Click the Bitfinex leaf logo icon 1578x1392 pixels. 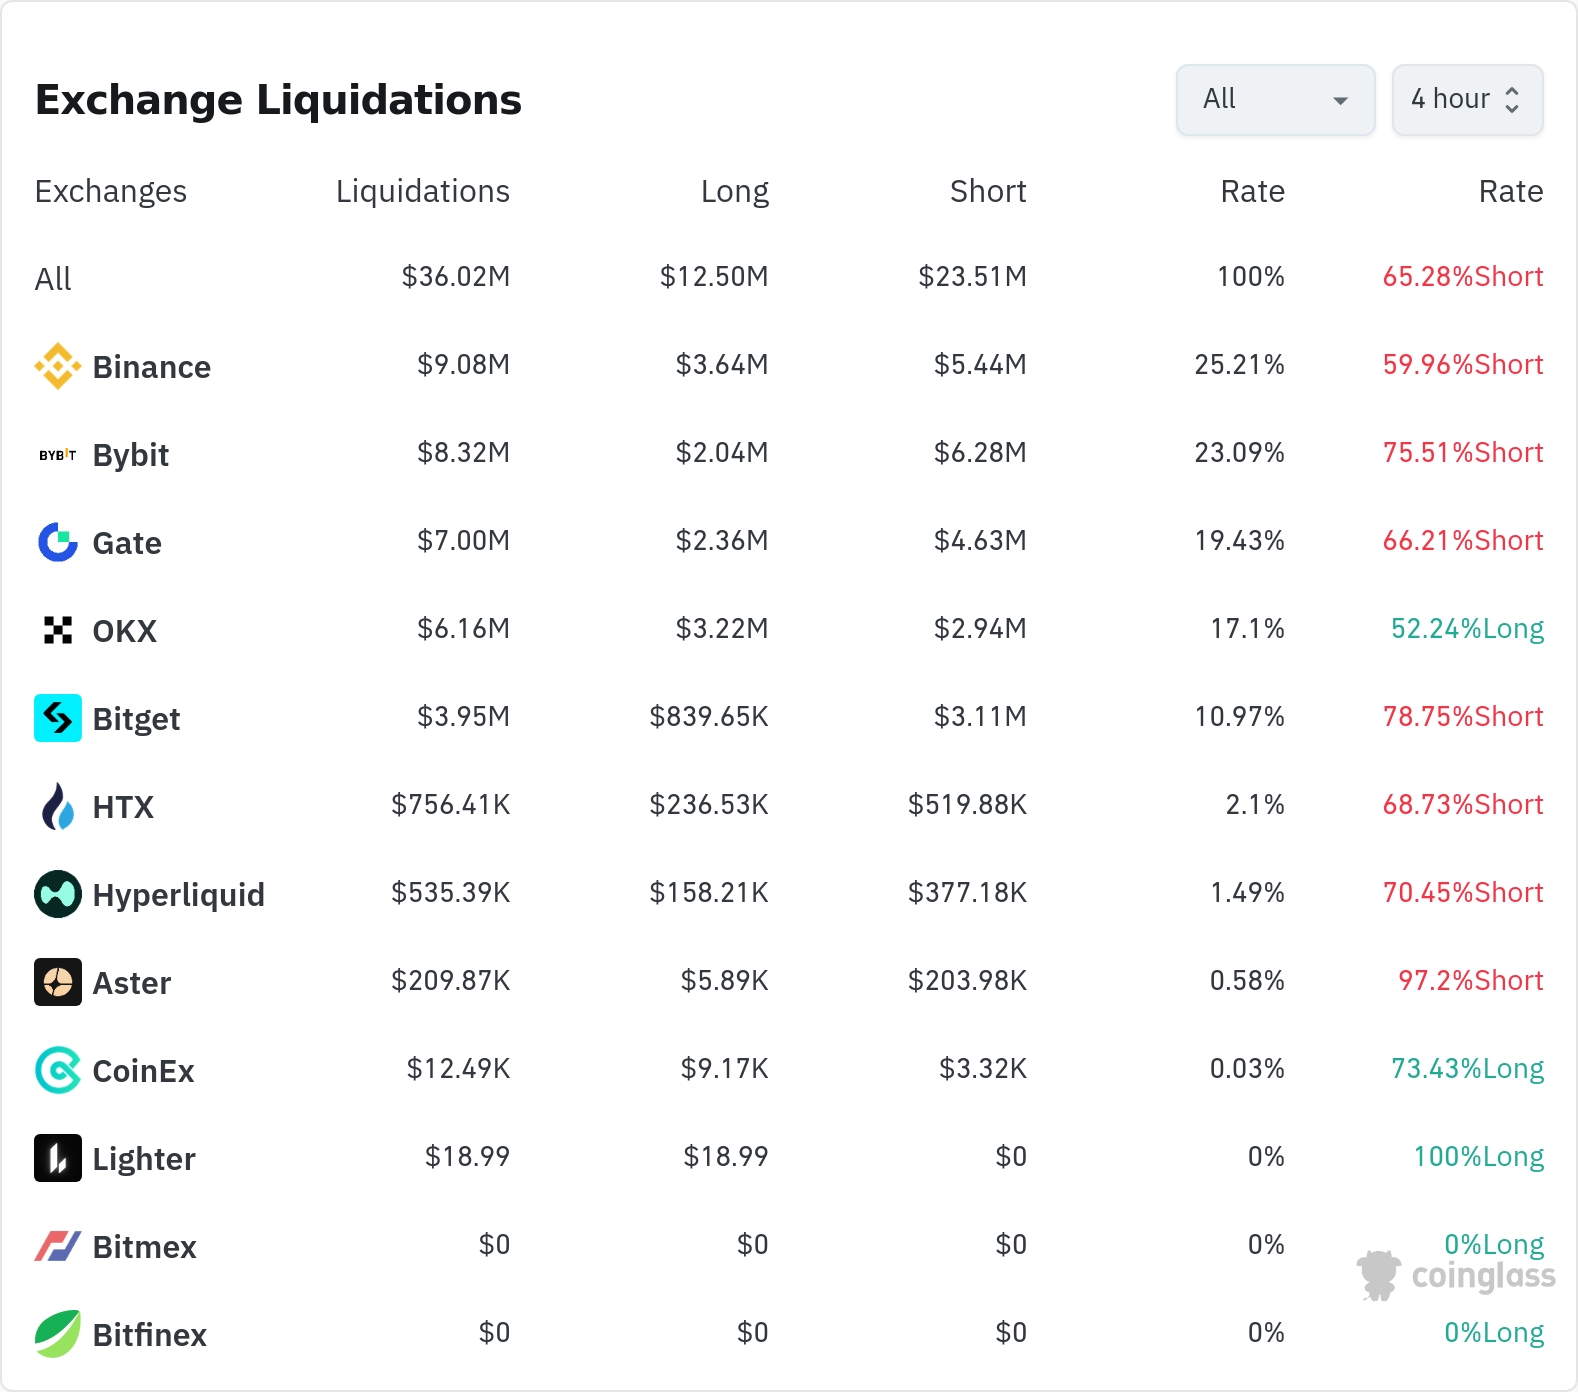pyautogui.click(x=58, y=1334)
